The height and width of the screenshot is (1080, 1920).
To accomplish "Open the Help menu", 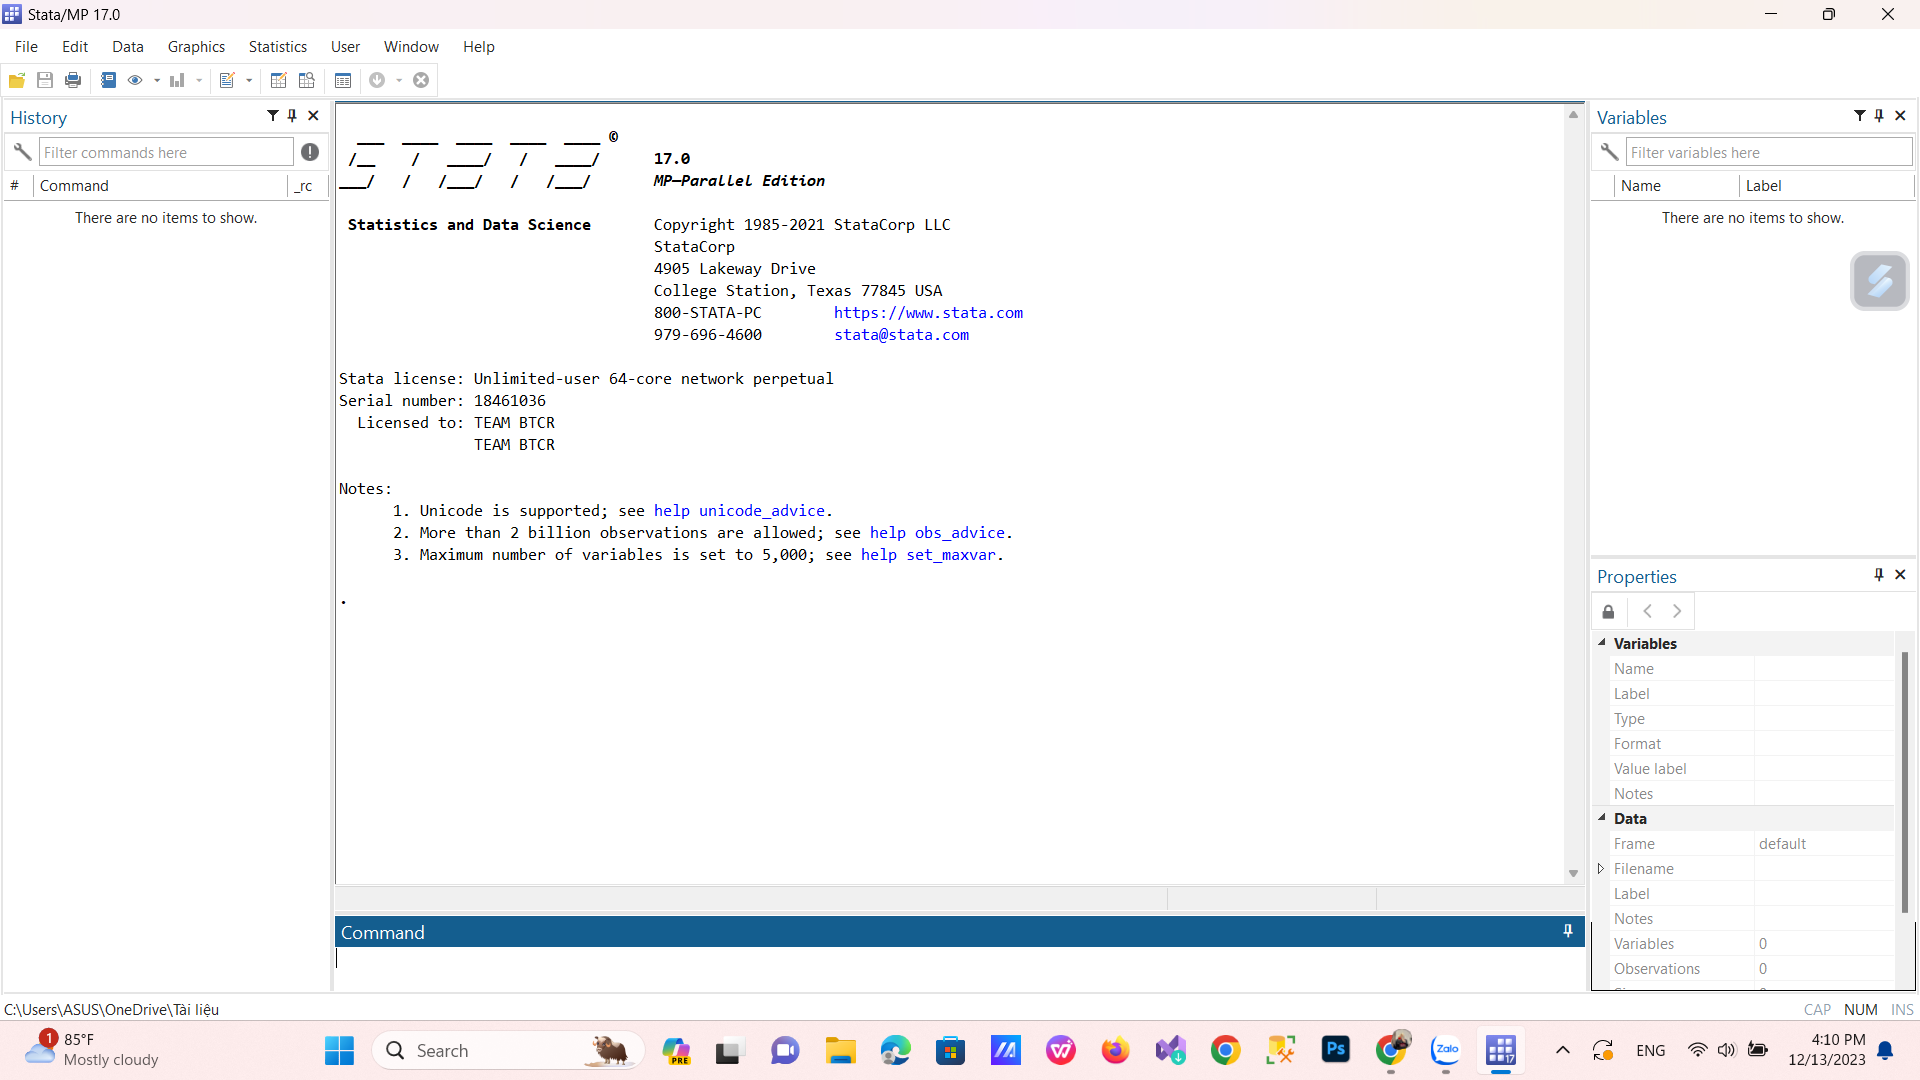I will click(x=479, y=46).
